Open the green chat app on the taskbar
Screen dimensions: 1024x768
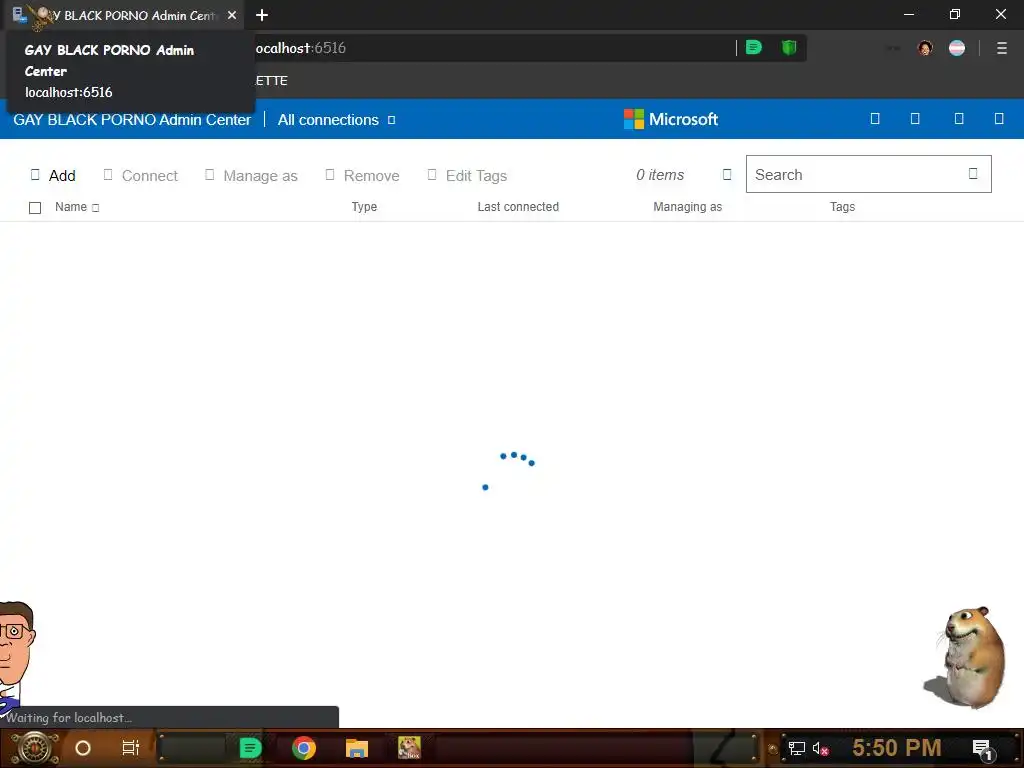point(250,748)
